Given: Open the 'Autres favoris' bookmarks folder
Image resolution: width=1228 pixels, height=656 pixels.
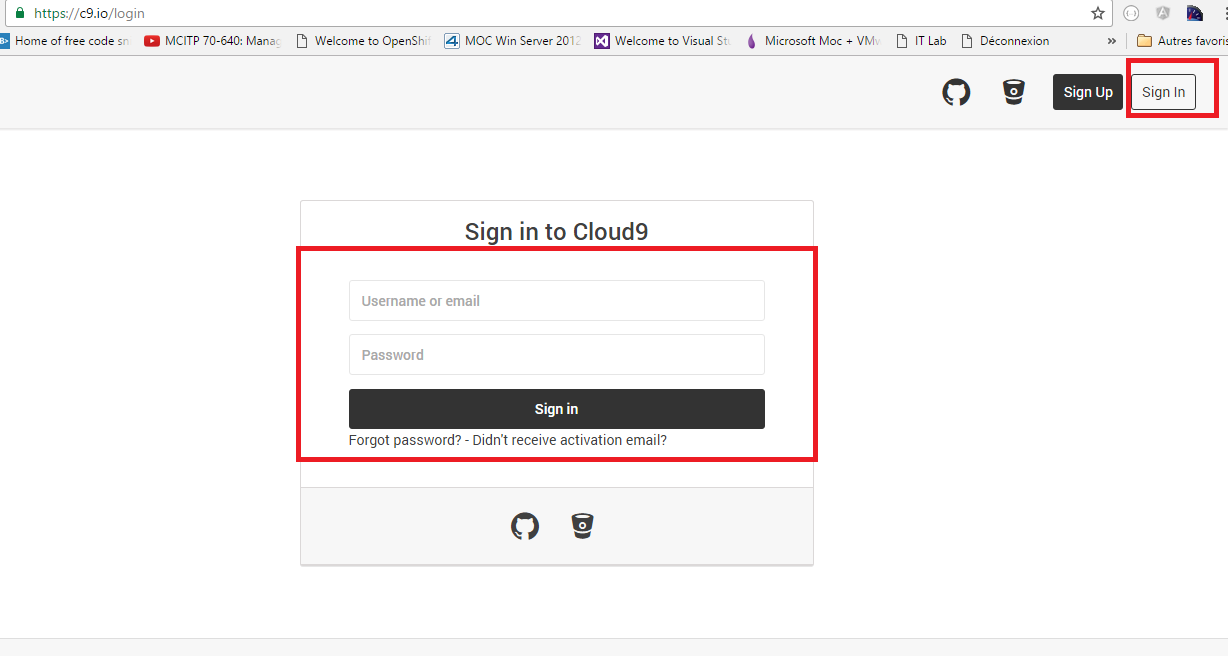Looking at the screenshot, I should click(1182, 41).
